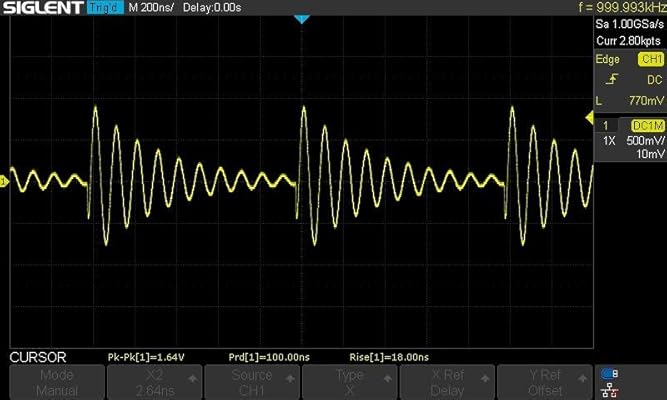The width and height of the screenshot is (667, 400).
Task: Click the channel 1 number tab
Action: (605, 126)
